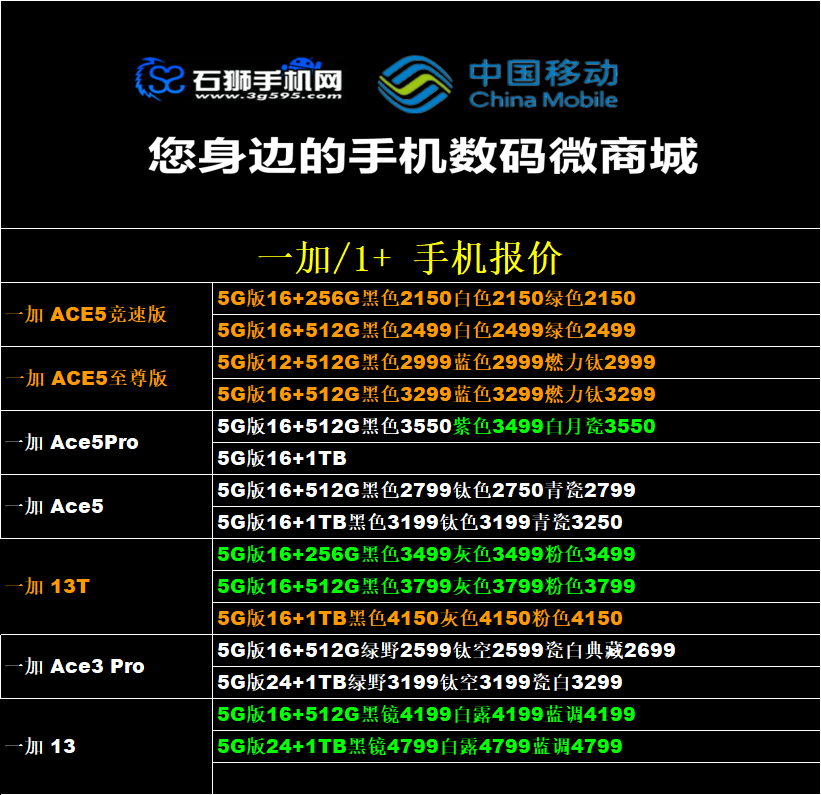Screen dimensions: 821x795
Task: Click 13T 16+1TB row priced 4150
Action: pyautogui.click(x=516, y=618)
